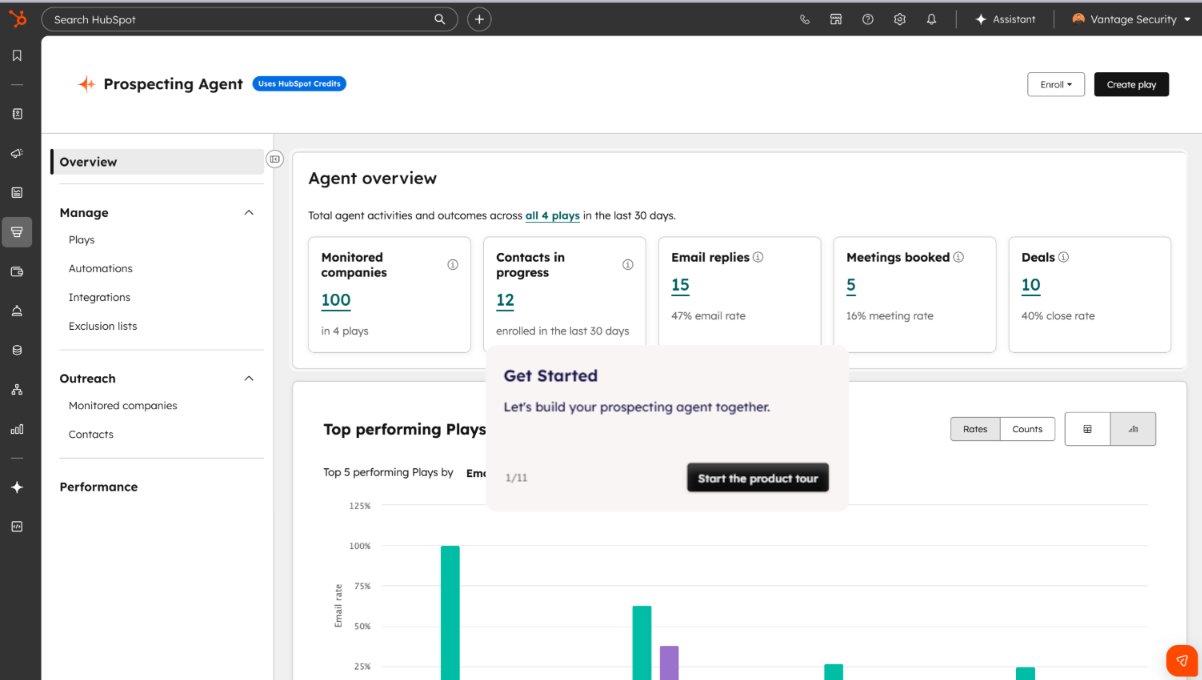Select Overview in the side navigation
Screen dimensions: 1202x680
(158, 162)
